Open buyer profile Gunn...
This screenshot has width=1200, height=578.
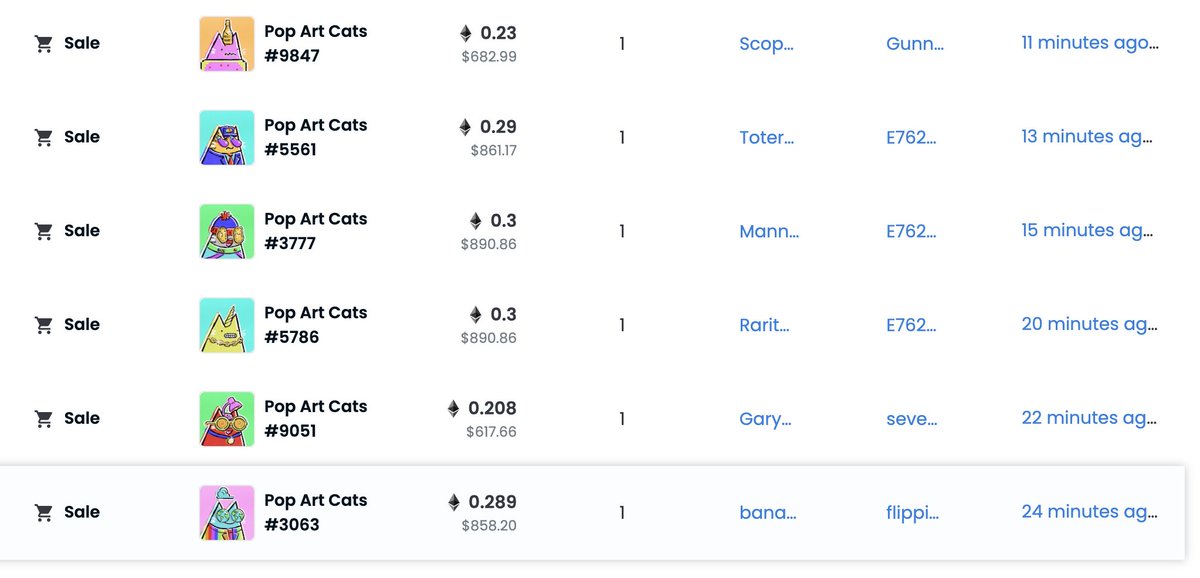coord(915,44)
